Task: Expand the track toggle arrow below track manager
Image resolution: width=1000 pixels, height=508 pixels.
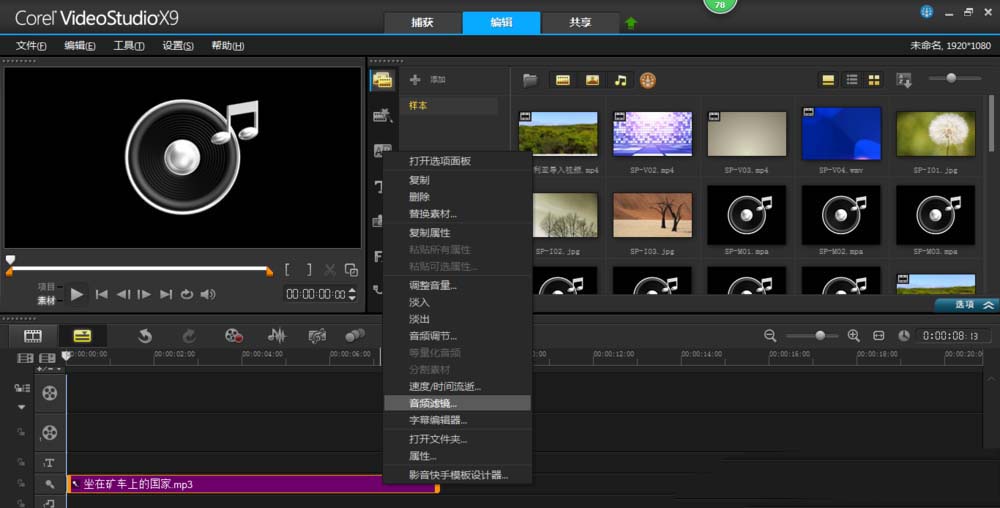Action: [x=21, y=407]
